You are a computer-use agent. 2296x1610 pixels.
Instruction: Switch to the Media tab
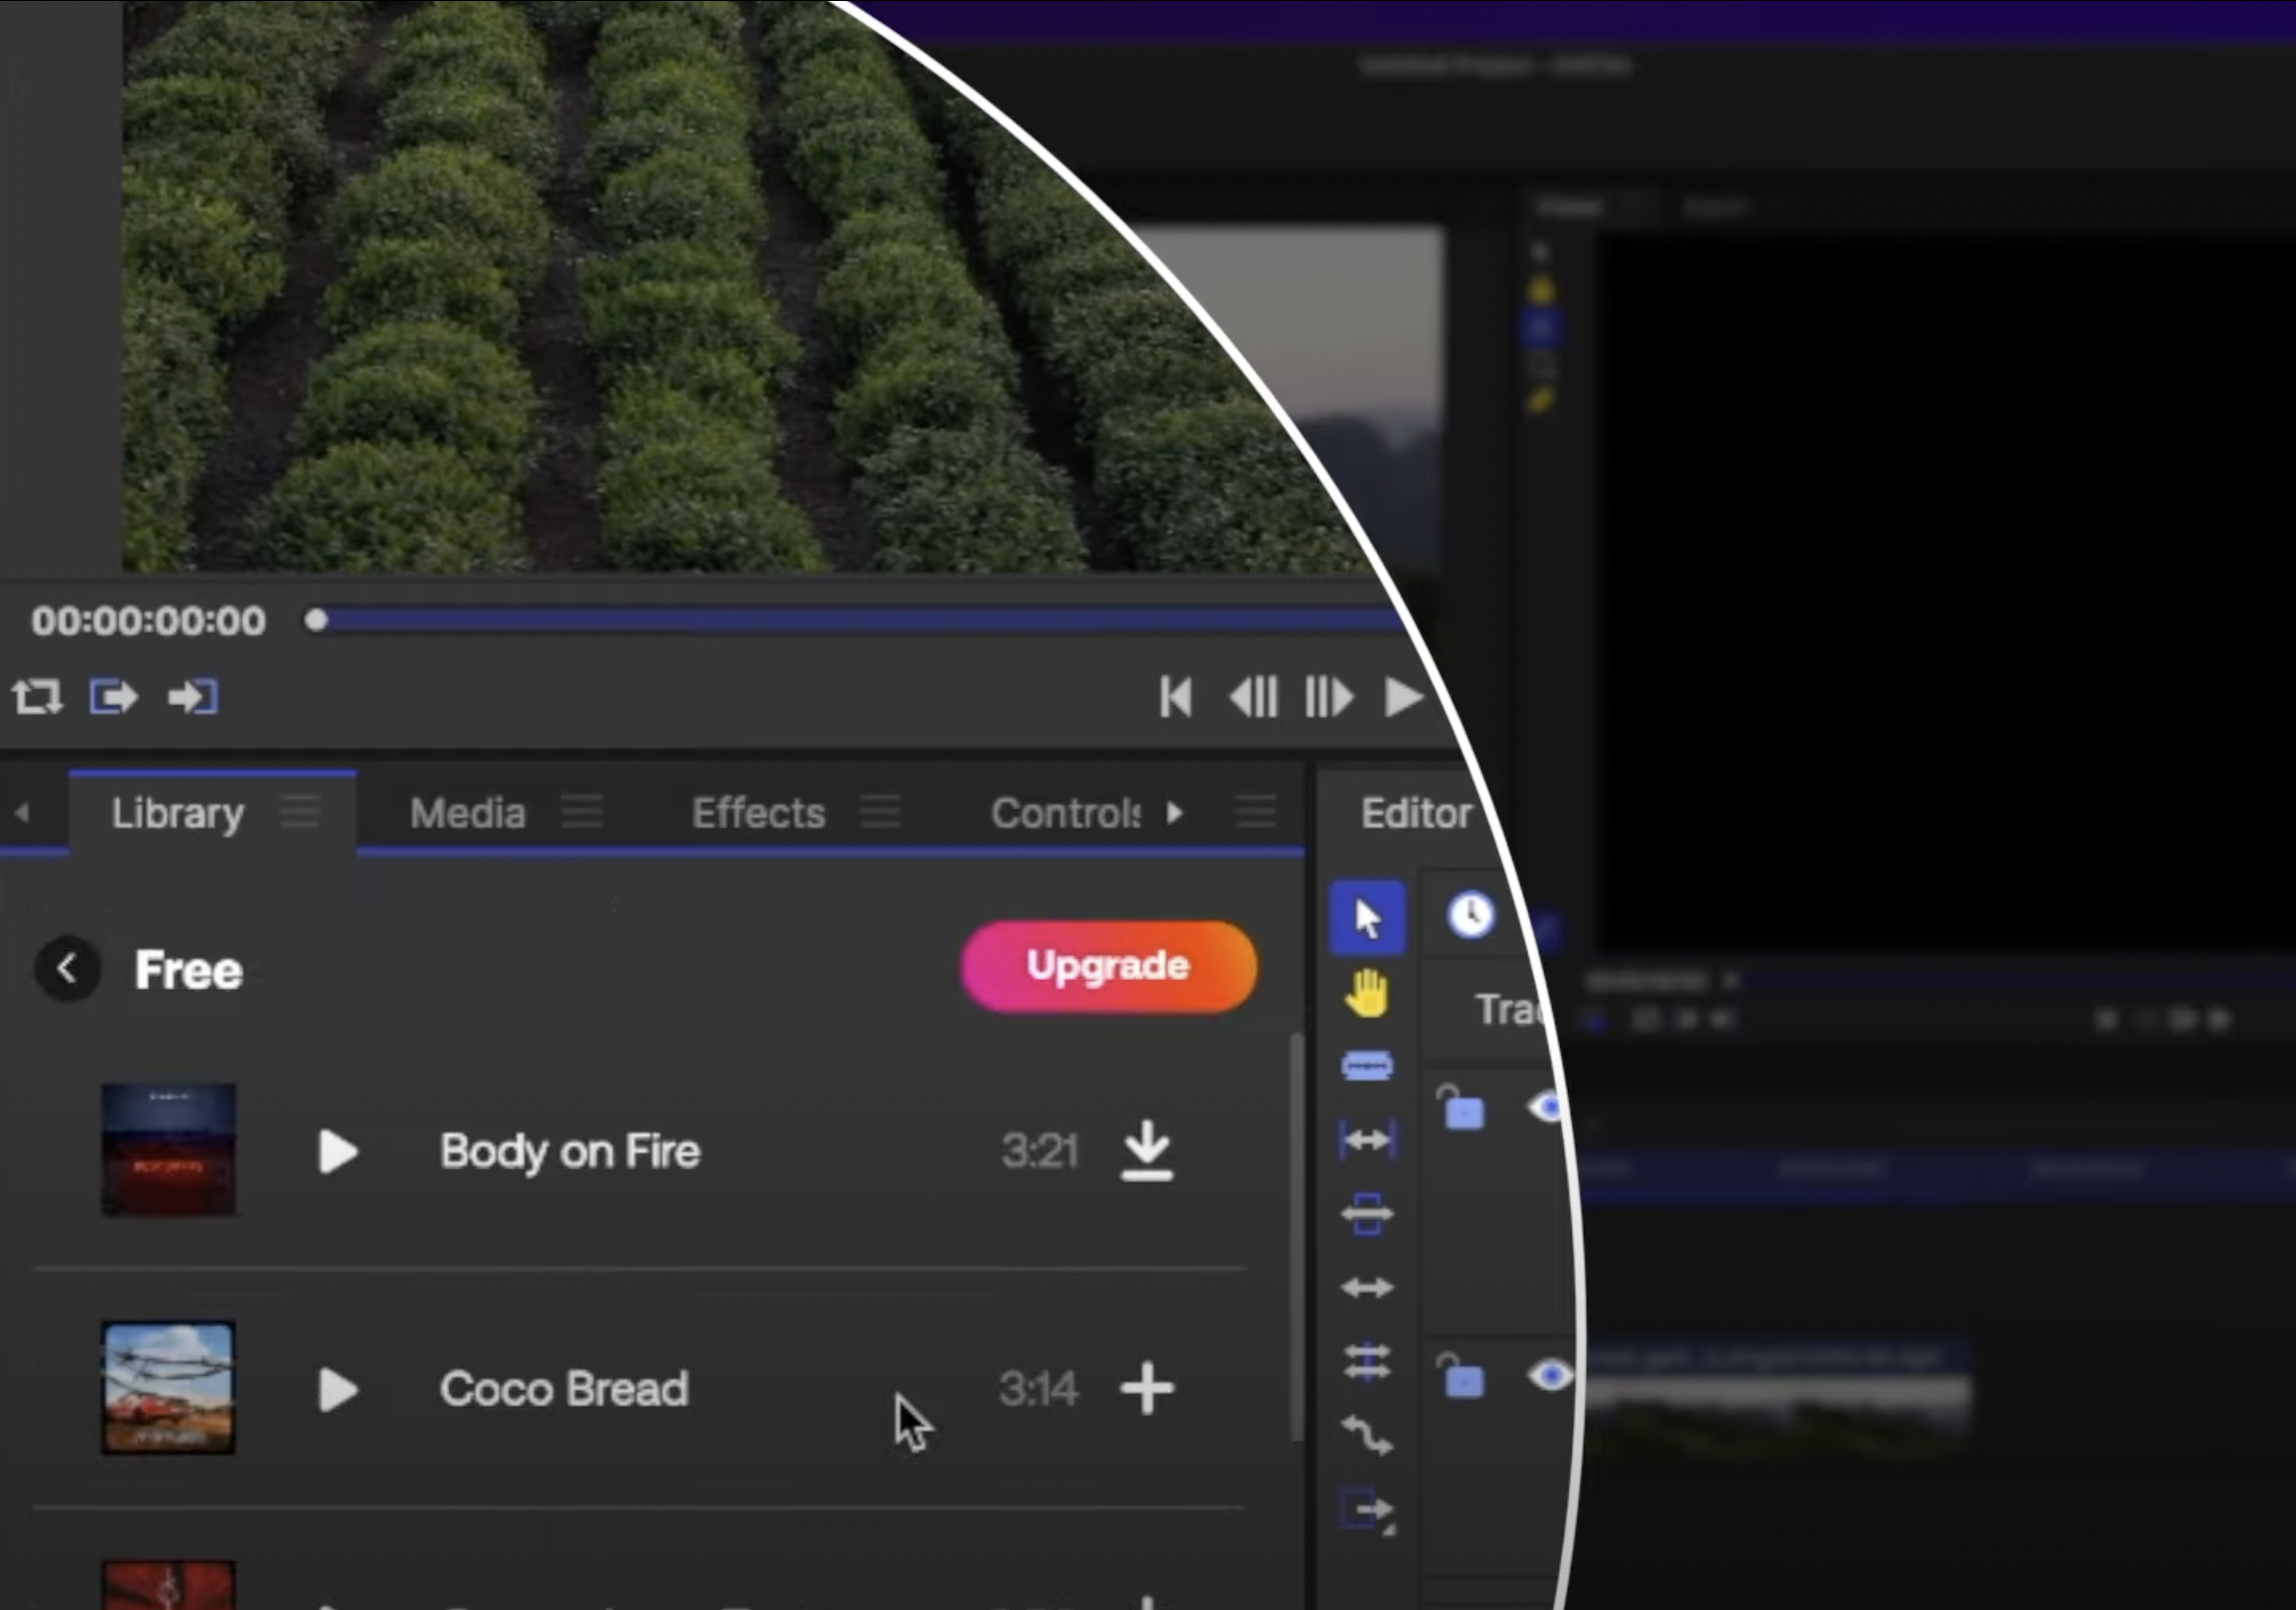click(x=467, y=813)
